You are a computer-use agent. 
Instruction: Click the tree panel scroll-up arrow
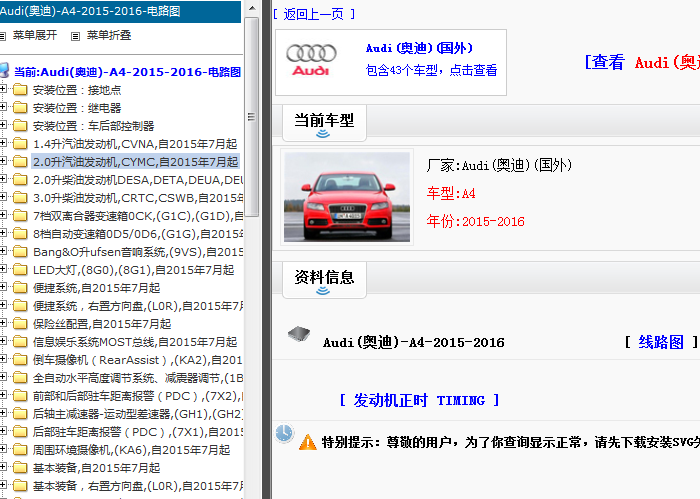(x=252, y=8)
